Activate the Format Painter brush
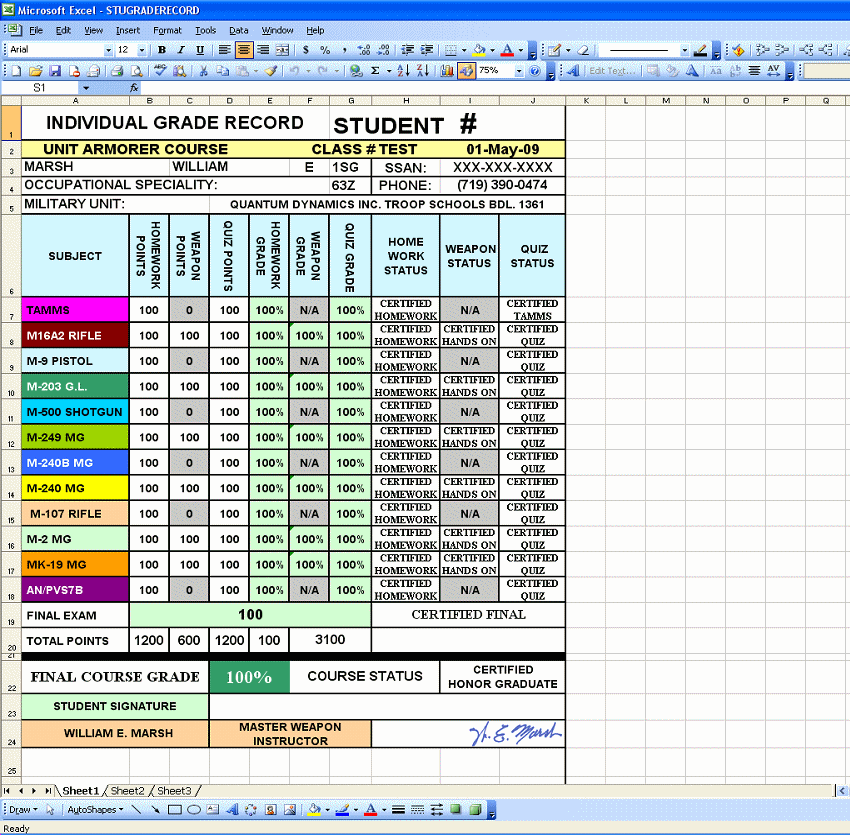850x835 pixels. pyautogui.click(x=271, y=70)
